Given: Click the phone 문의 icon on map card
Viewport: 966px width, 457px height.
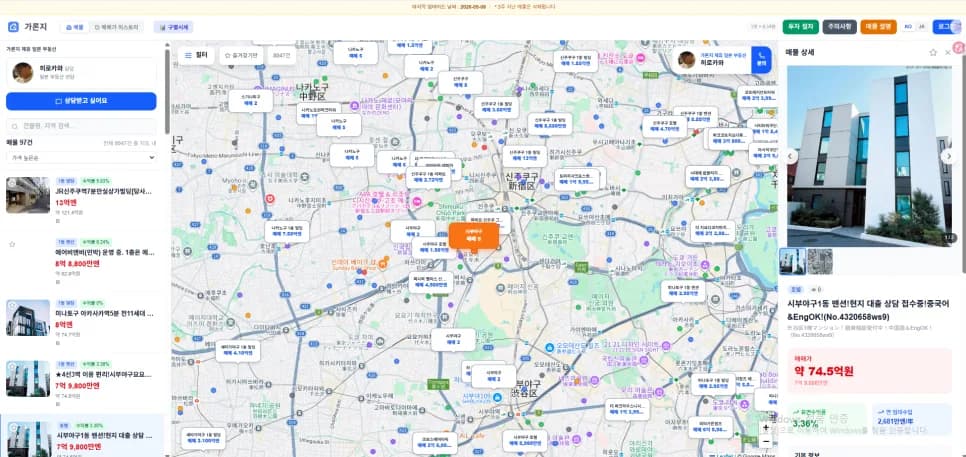Looking at the screenshot, I should pos(761,60).
